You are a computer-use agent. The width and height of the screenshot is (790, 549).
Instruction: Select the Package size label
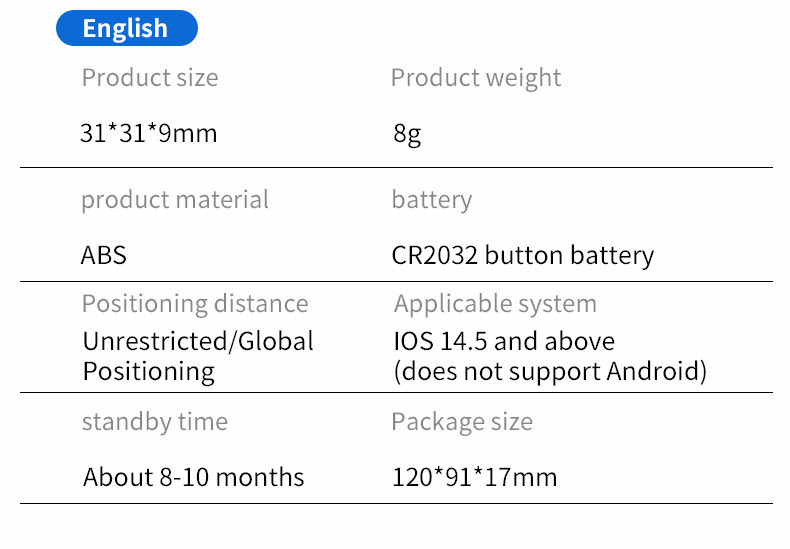pyautogui.click(x=461, y=422)
